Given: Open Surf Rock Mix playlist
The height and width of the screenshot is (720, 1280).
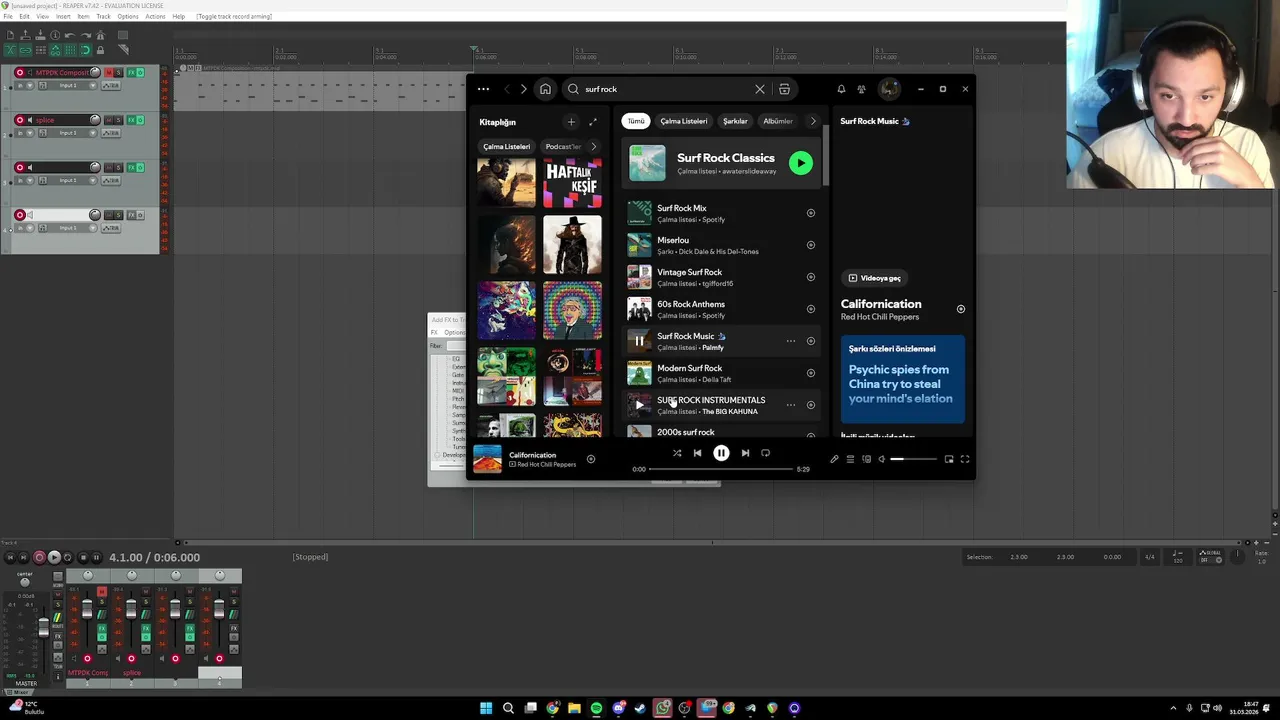Looking at the screenshot, I should (x=722, y=213).
